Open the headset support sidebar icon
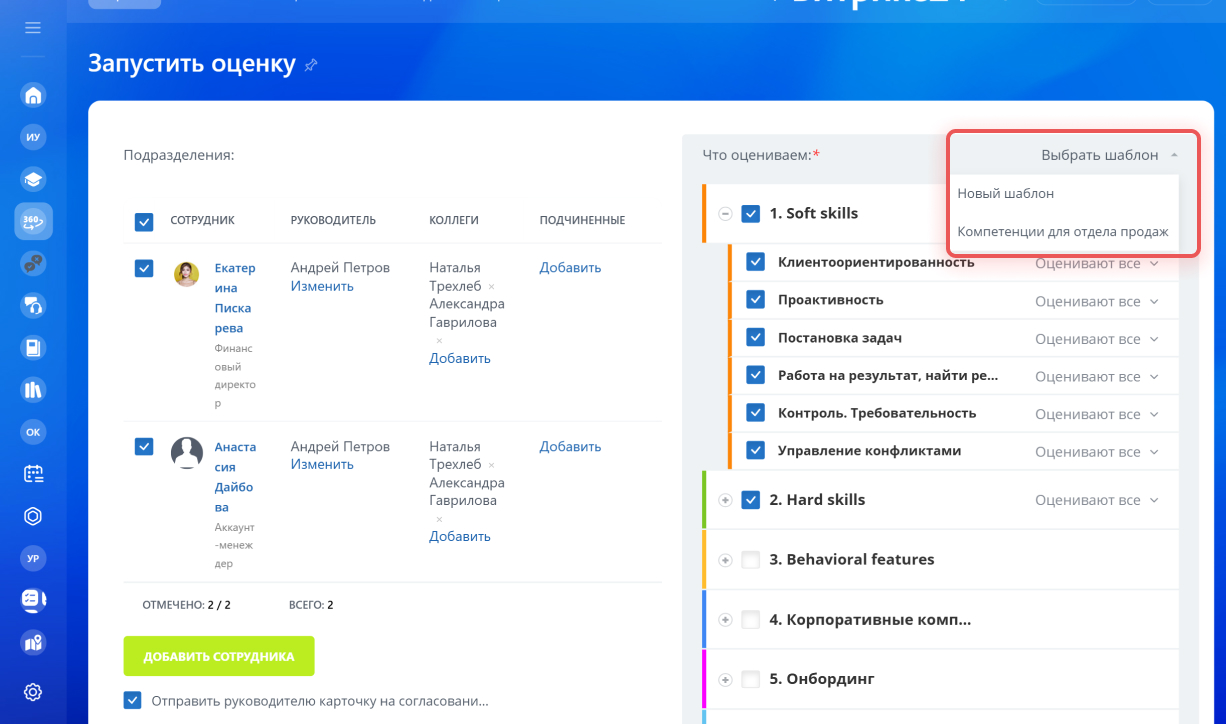 click(33, 306)
